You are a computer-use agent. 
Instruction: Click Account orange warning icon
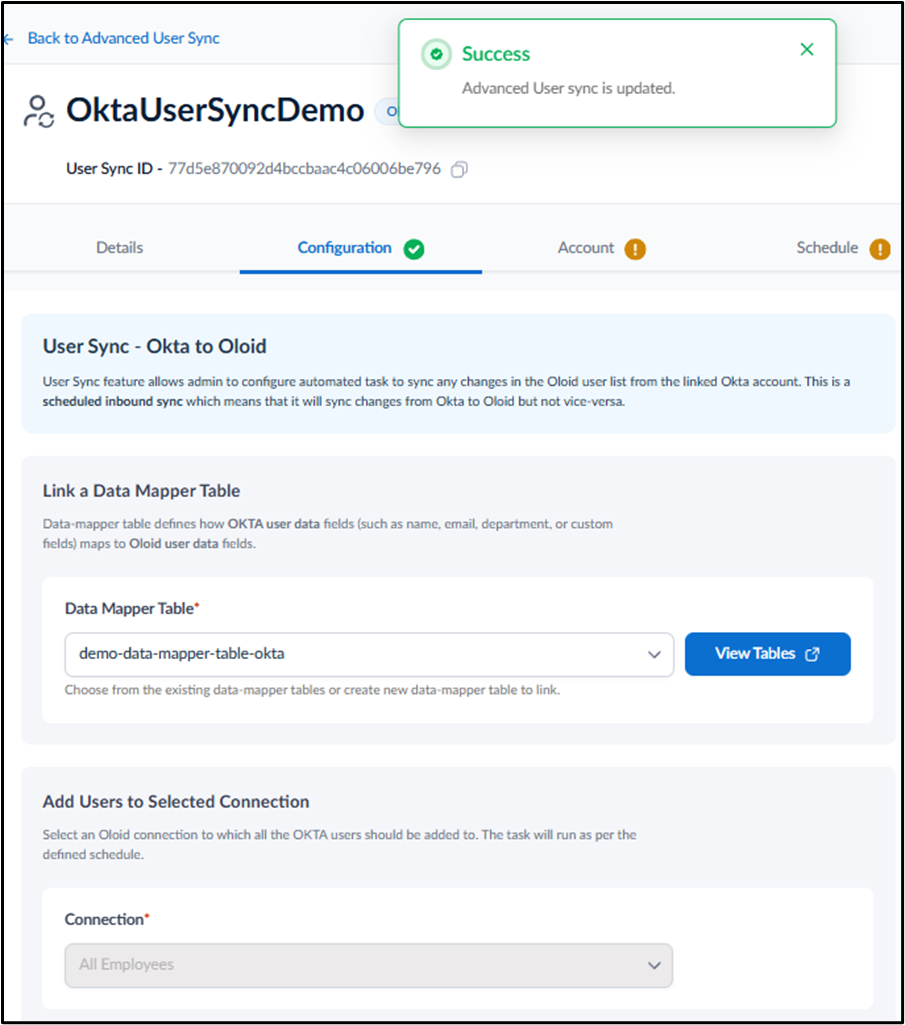635,249
